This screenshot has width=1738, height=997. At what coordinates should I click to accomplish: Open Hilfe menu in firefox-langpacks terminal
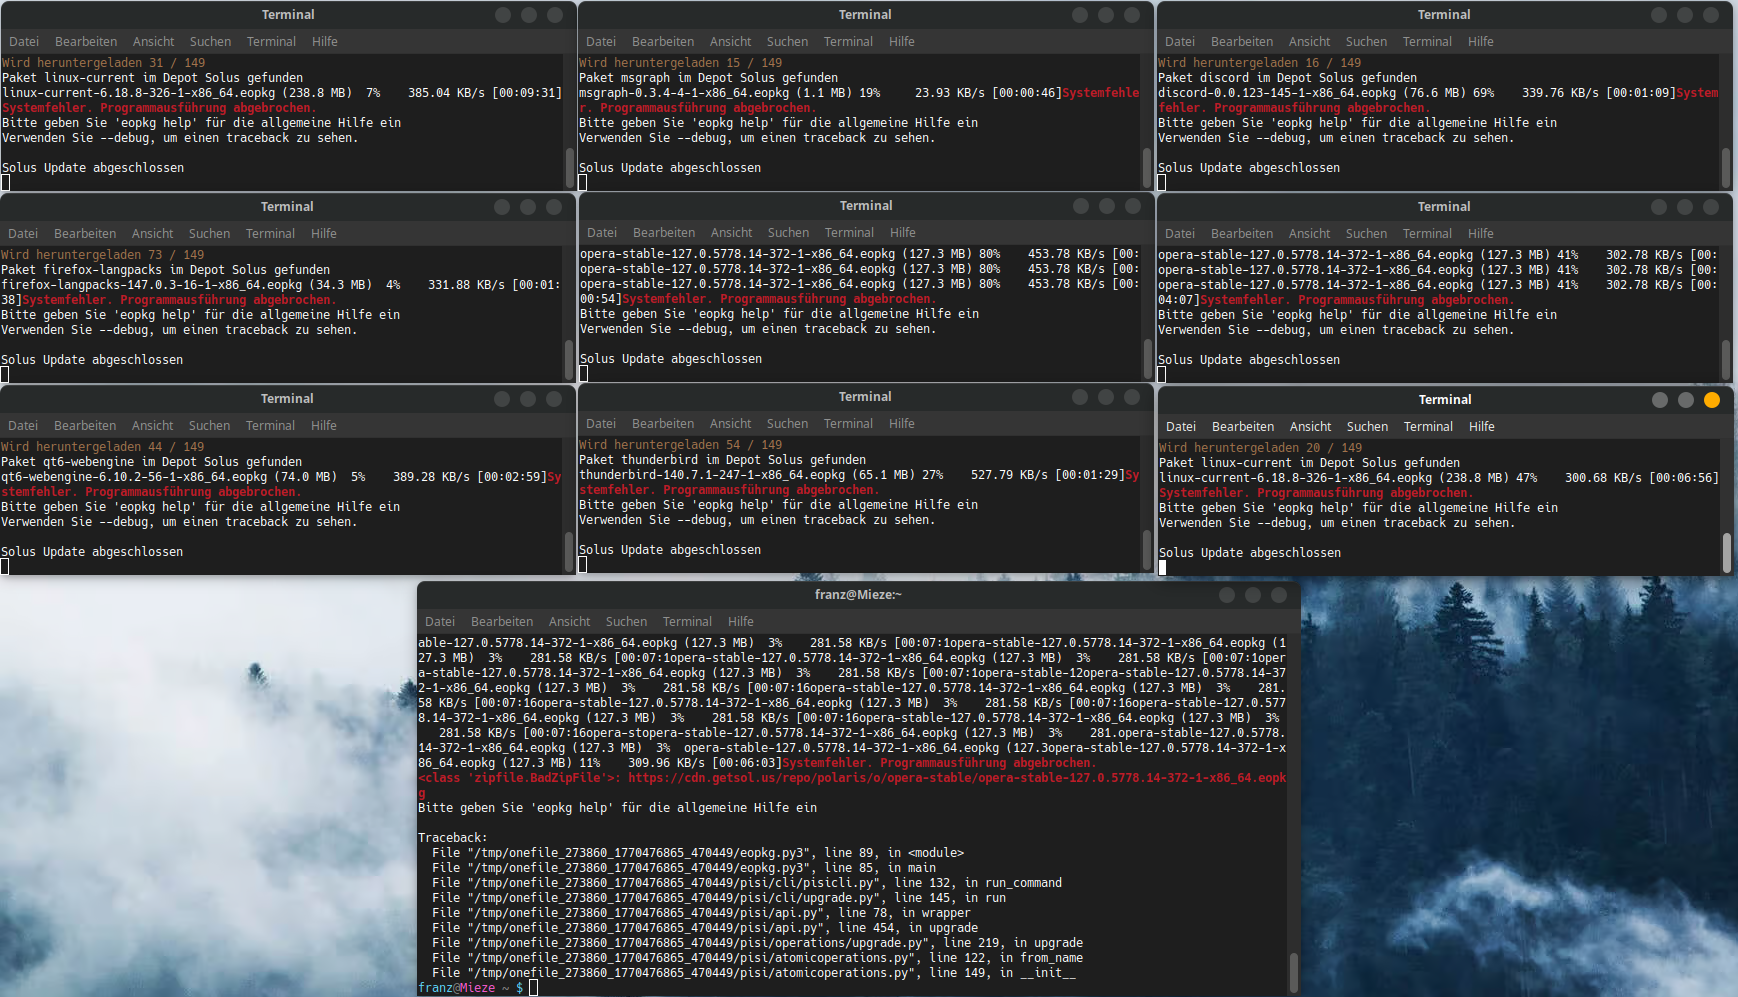[x=323, y=234]
